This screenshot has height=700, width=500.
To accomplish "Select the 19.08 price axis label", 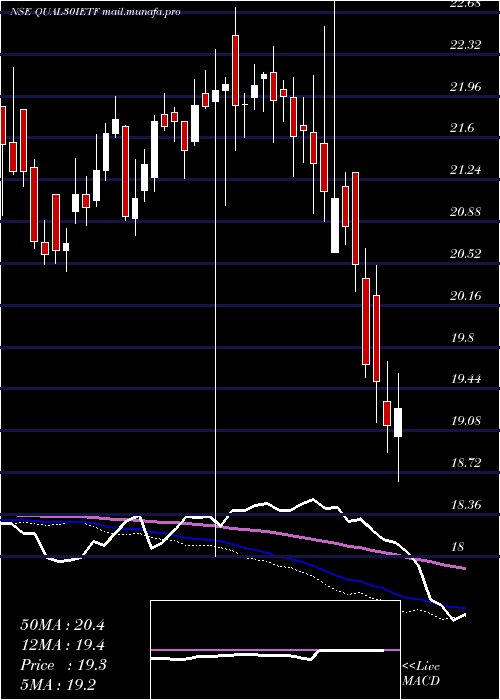I will tap(465, 421).
